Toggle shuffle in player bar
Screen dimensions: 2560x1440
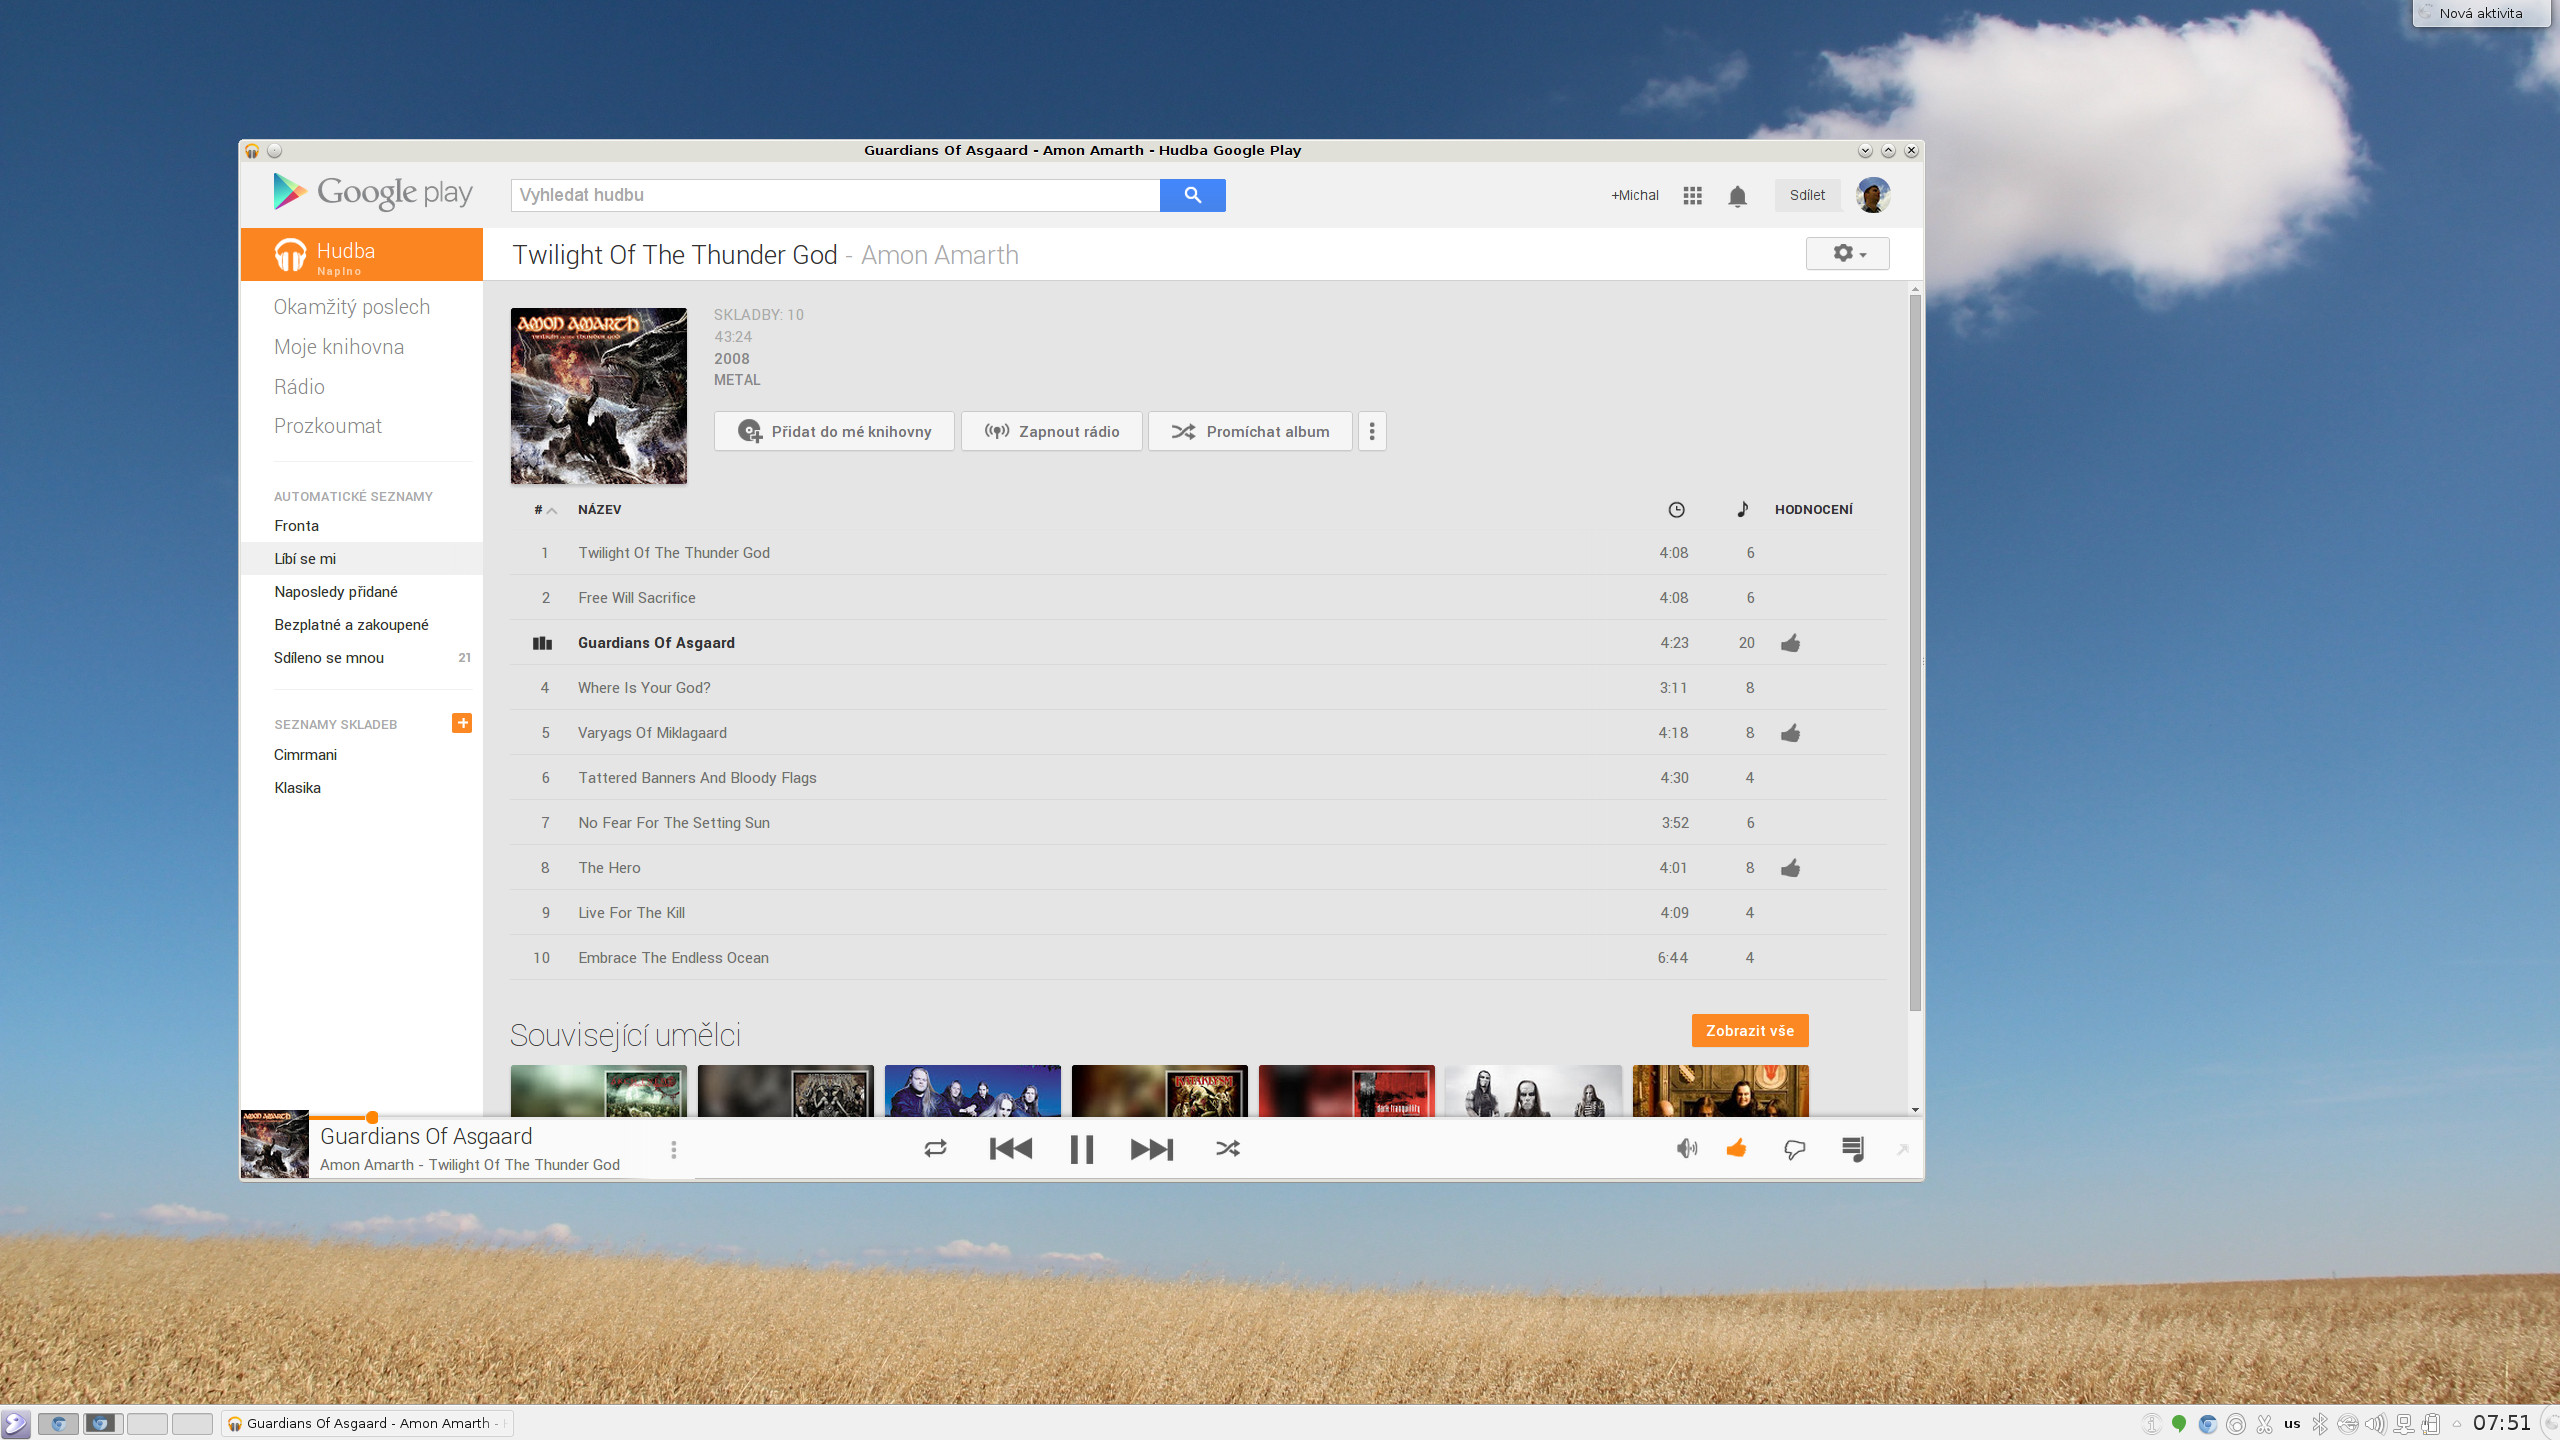(1228, 1149)
